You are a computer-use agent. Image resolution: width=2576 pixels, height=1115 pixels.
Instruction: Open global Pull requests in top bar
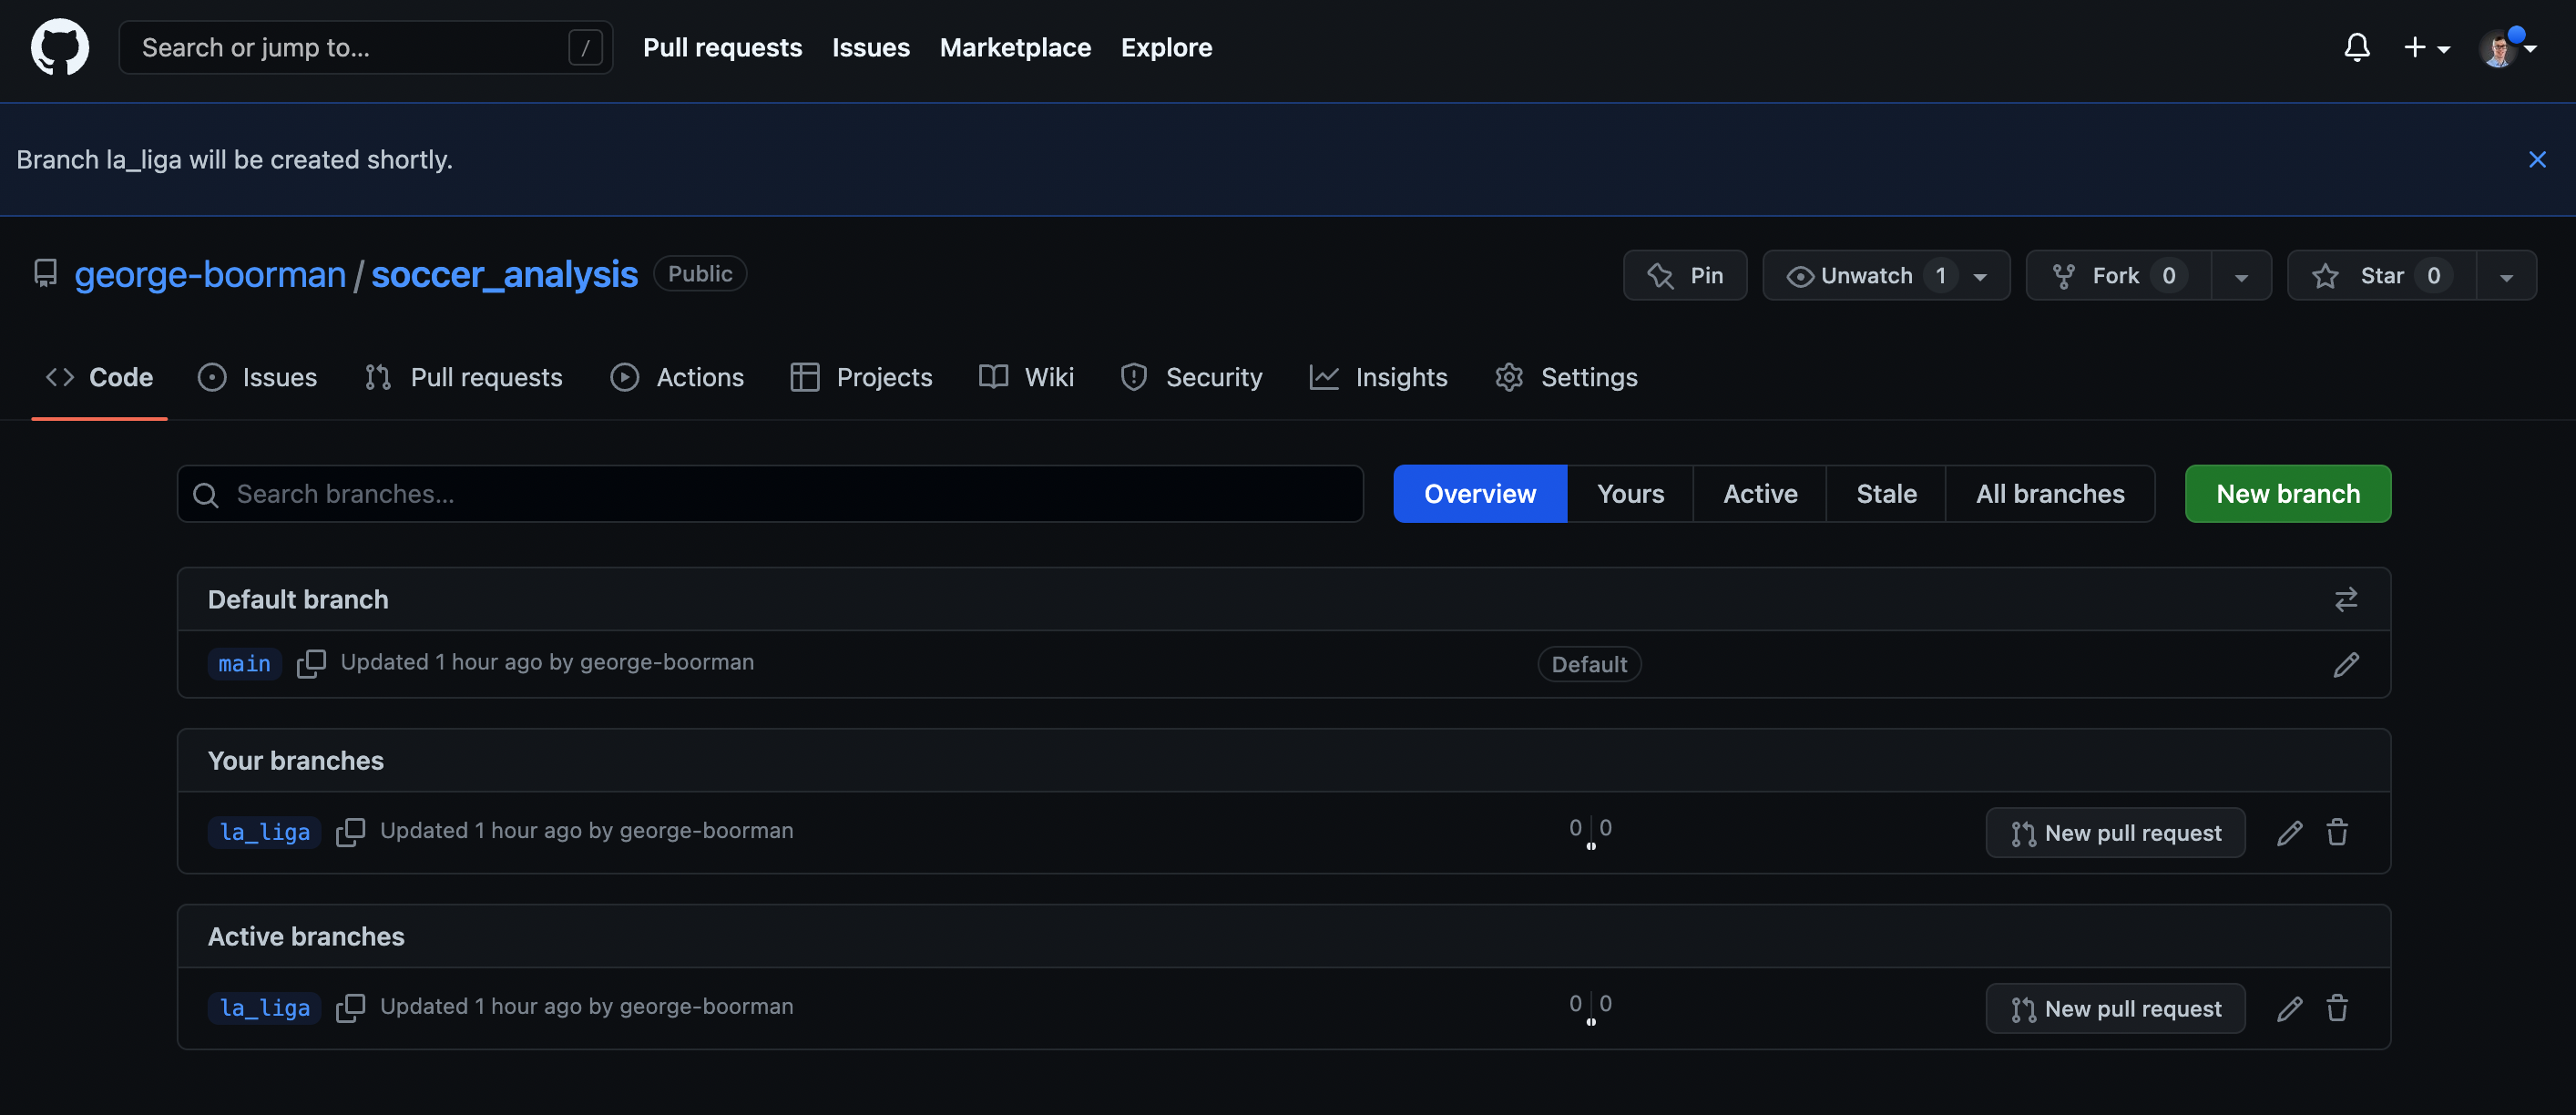[722, 47]
